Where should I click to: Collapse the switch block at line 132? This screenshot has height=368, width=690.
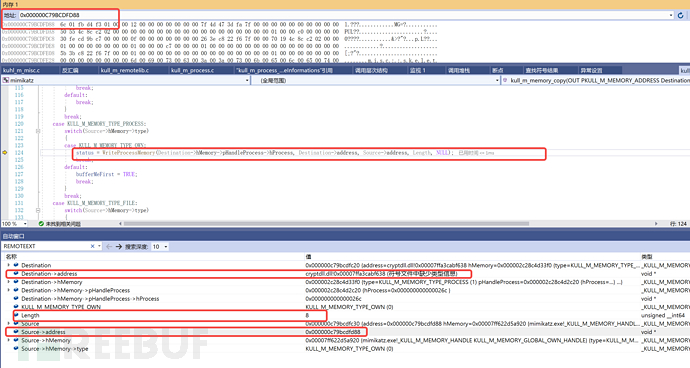38,210
